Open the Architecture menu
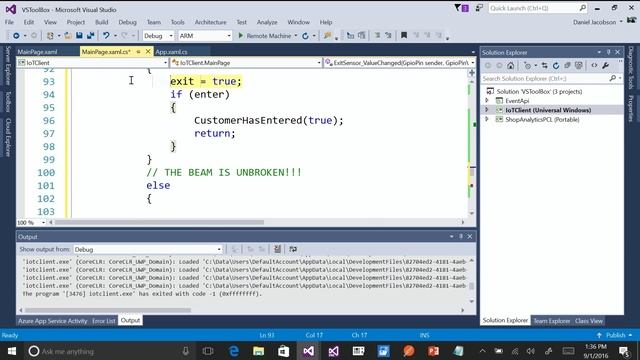 click(x=211, y=22)
